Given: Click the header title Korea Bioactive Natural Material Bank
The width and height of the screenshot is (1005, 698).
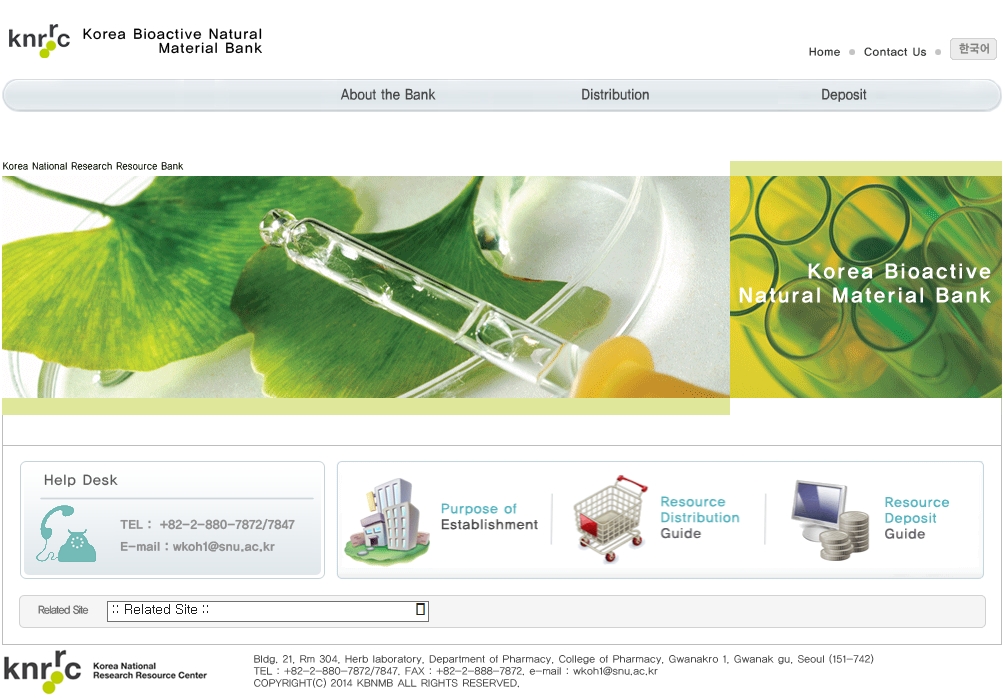Looking at the screenshot, I should (172, 41).
